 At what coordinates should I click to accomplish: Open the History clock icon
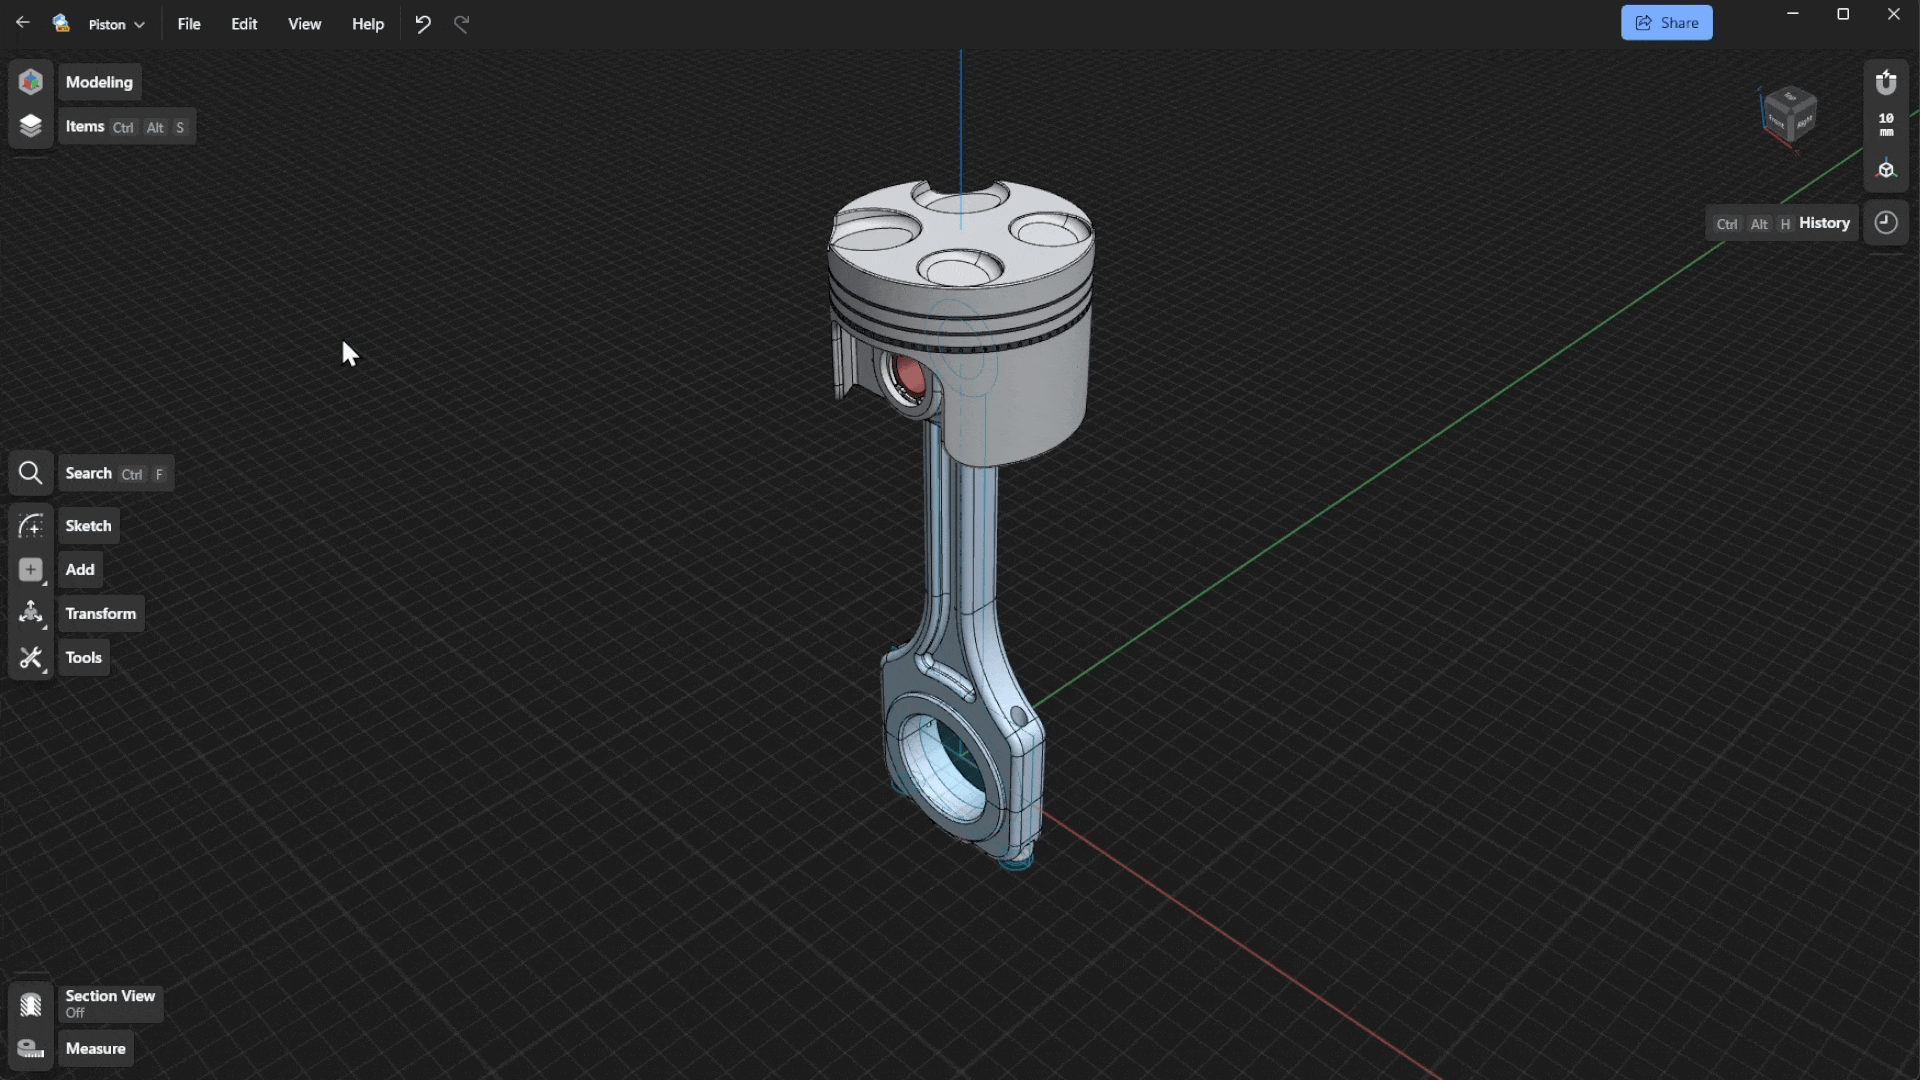point(1886,223)
